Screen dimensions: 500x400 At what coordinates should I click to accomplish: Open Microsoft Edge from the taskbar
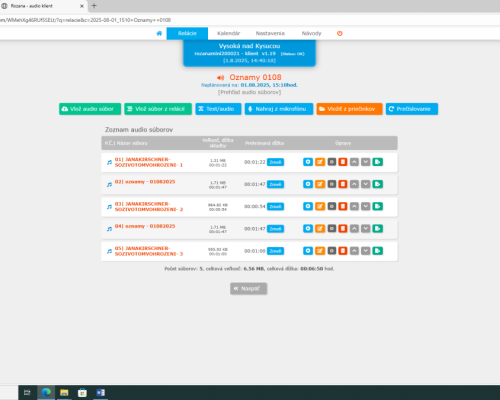46,392
